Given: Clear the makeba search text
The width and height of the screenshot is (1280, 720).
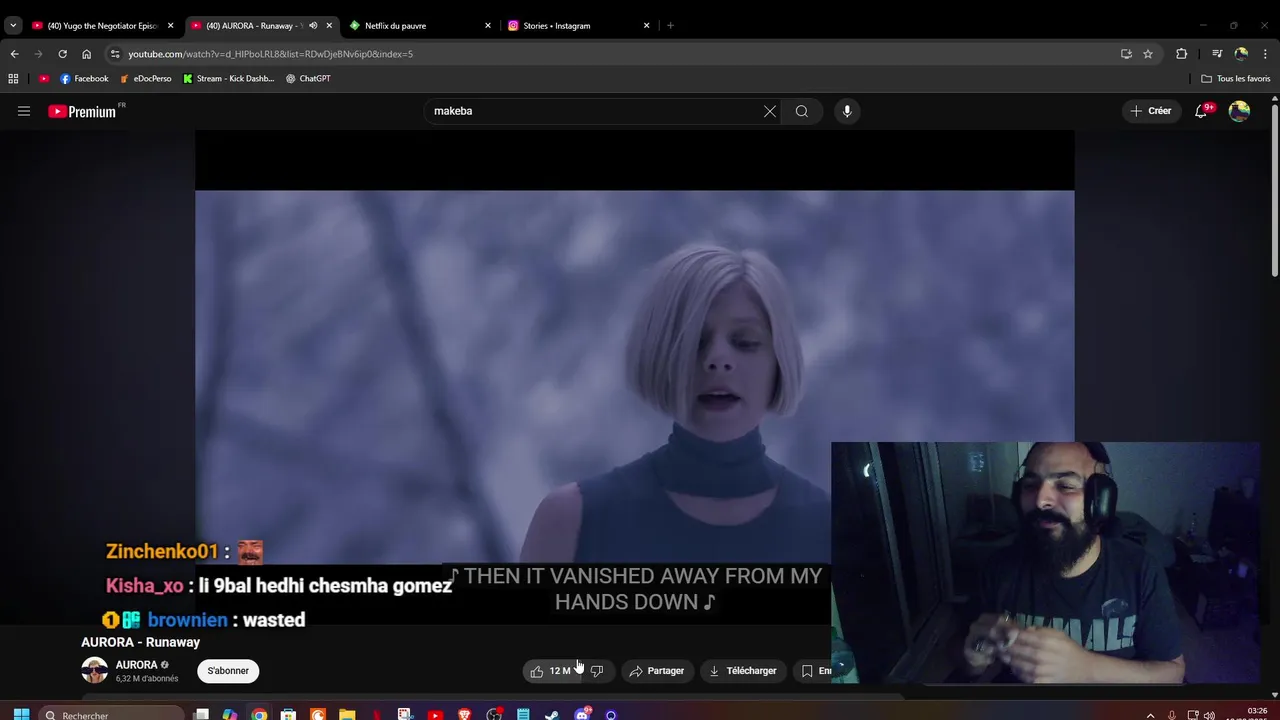Looking at the screenshot, I should click(770, 111).
